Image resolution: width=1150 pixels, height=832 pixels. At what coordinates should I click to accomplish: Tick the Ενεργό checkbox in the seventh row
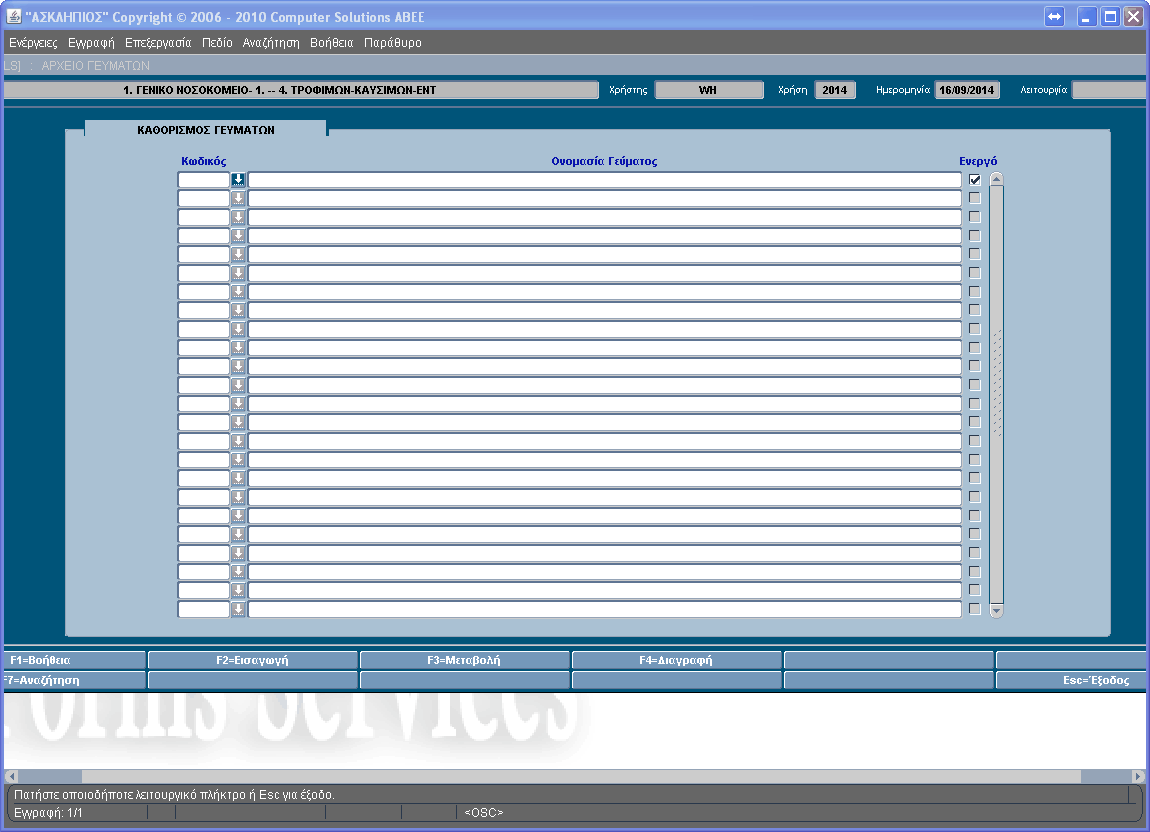[x=975, y=291]
